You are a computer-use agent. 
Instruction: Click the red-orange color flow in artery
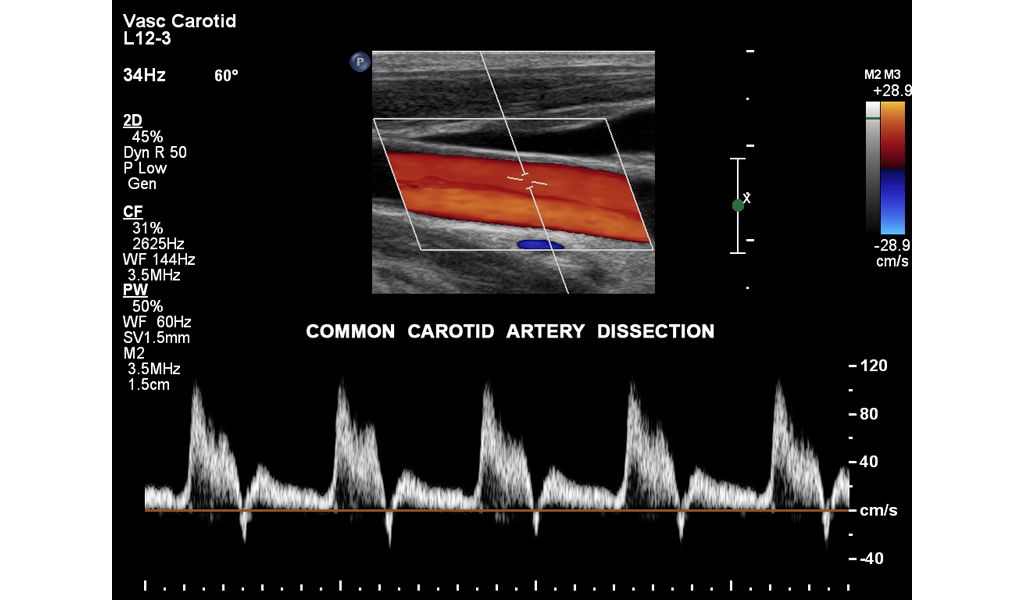[x=519, y=197]
